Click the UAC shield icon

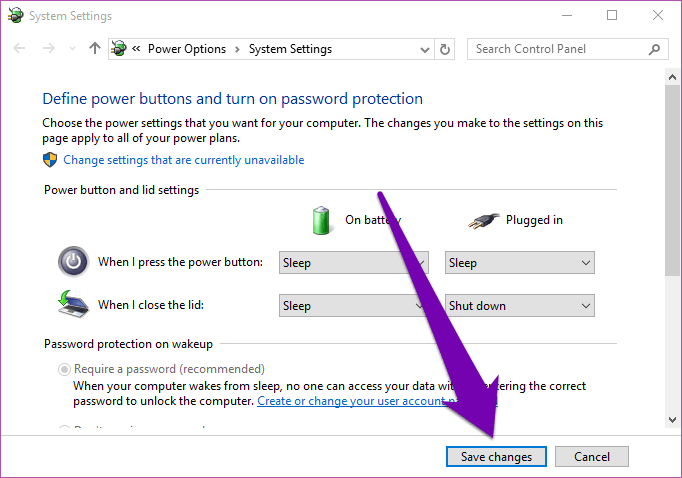click(x=50, y=160)
